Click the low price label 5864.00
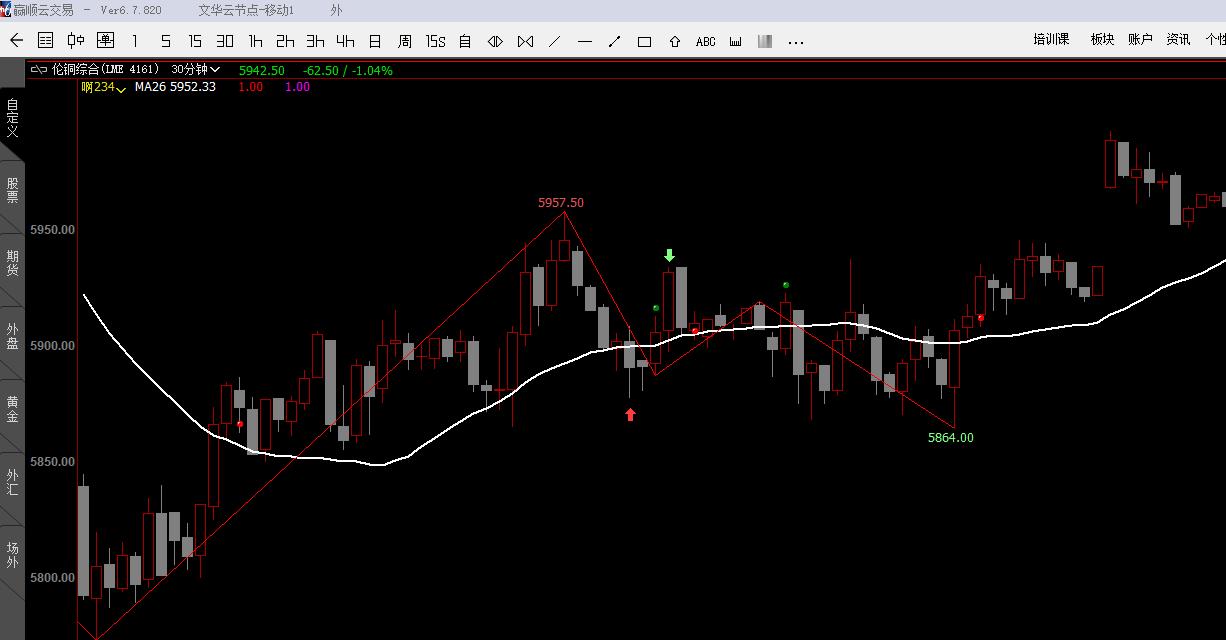The width and height of the screenshot is (1226, 640). click(x=950, y=438)
